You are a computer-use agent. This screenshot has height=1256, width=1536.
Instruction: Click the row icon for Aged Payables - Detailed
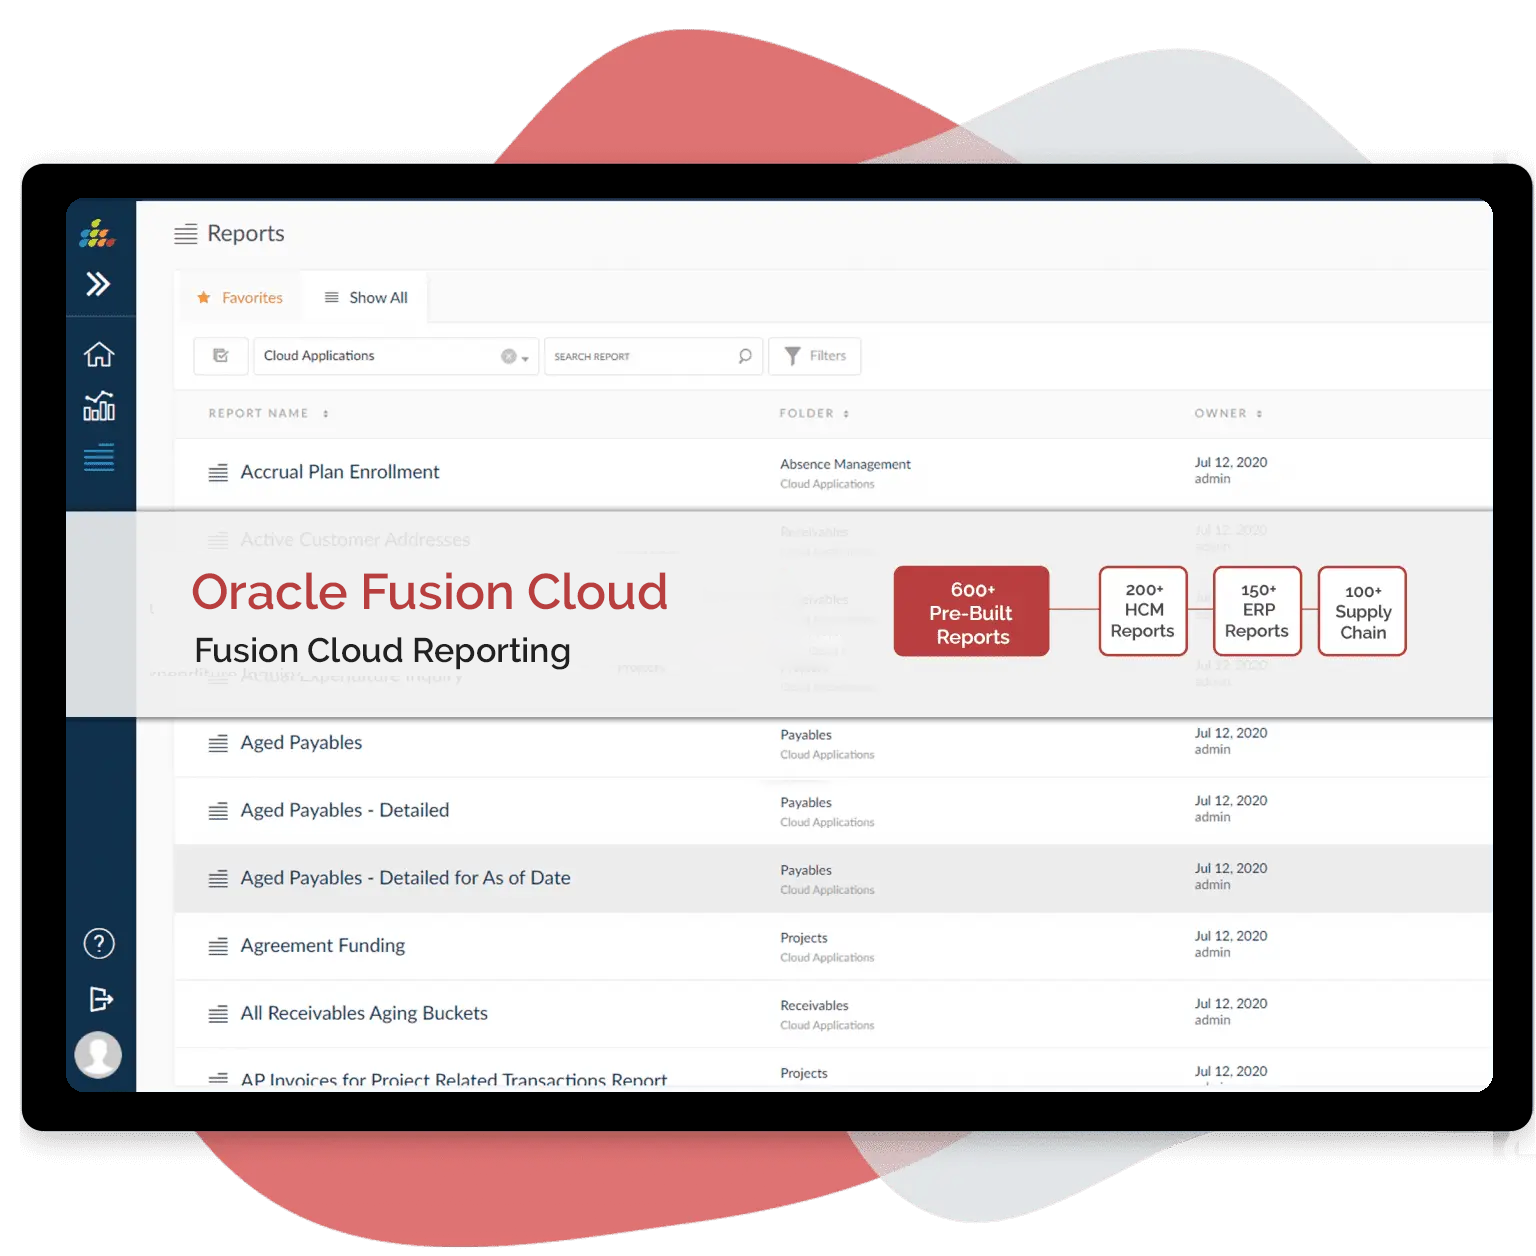click(x=218, y=811)
